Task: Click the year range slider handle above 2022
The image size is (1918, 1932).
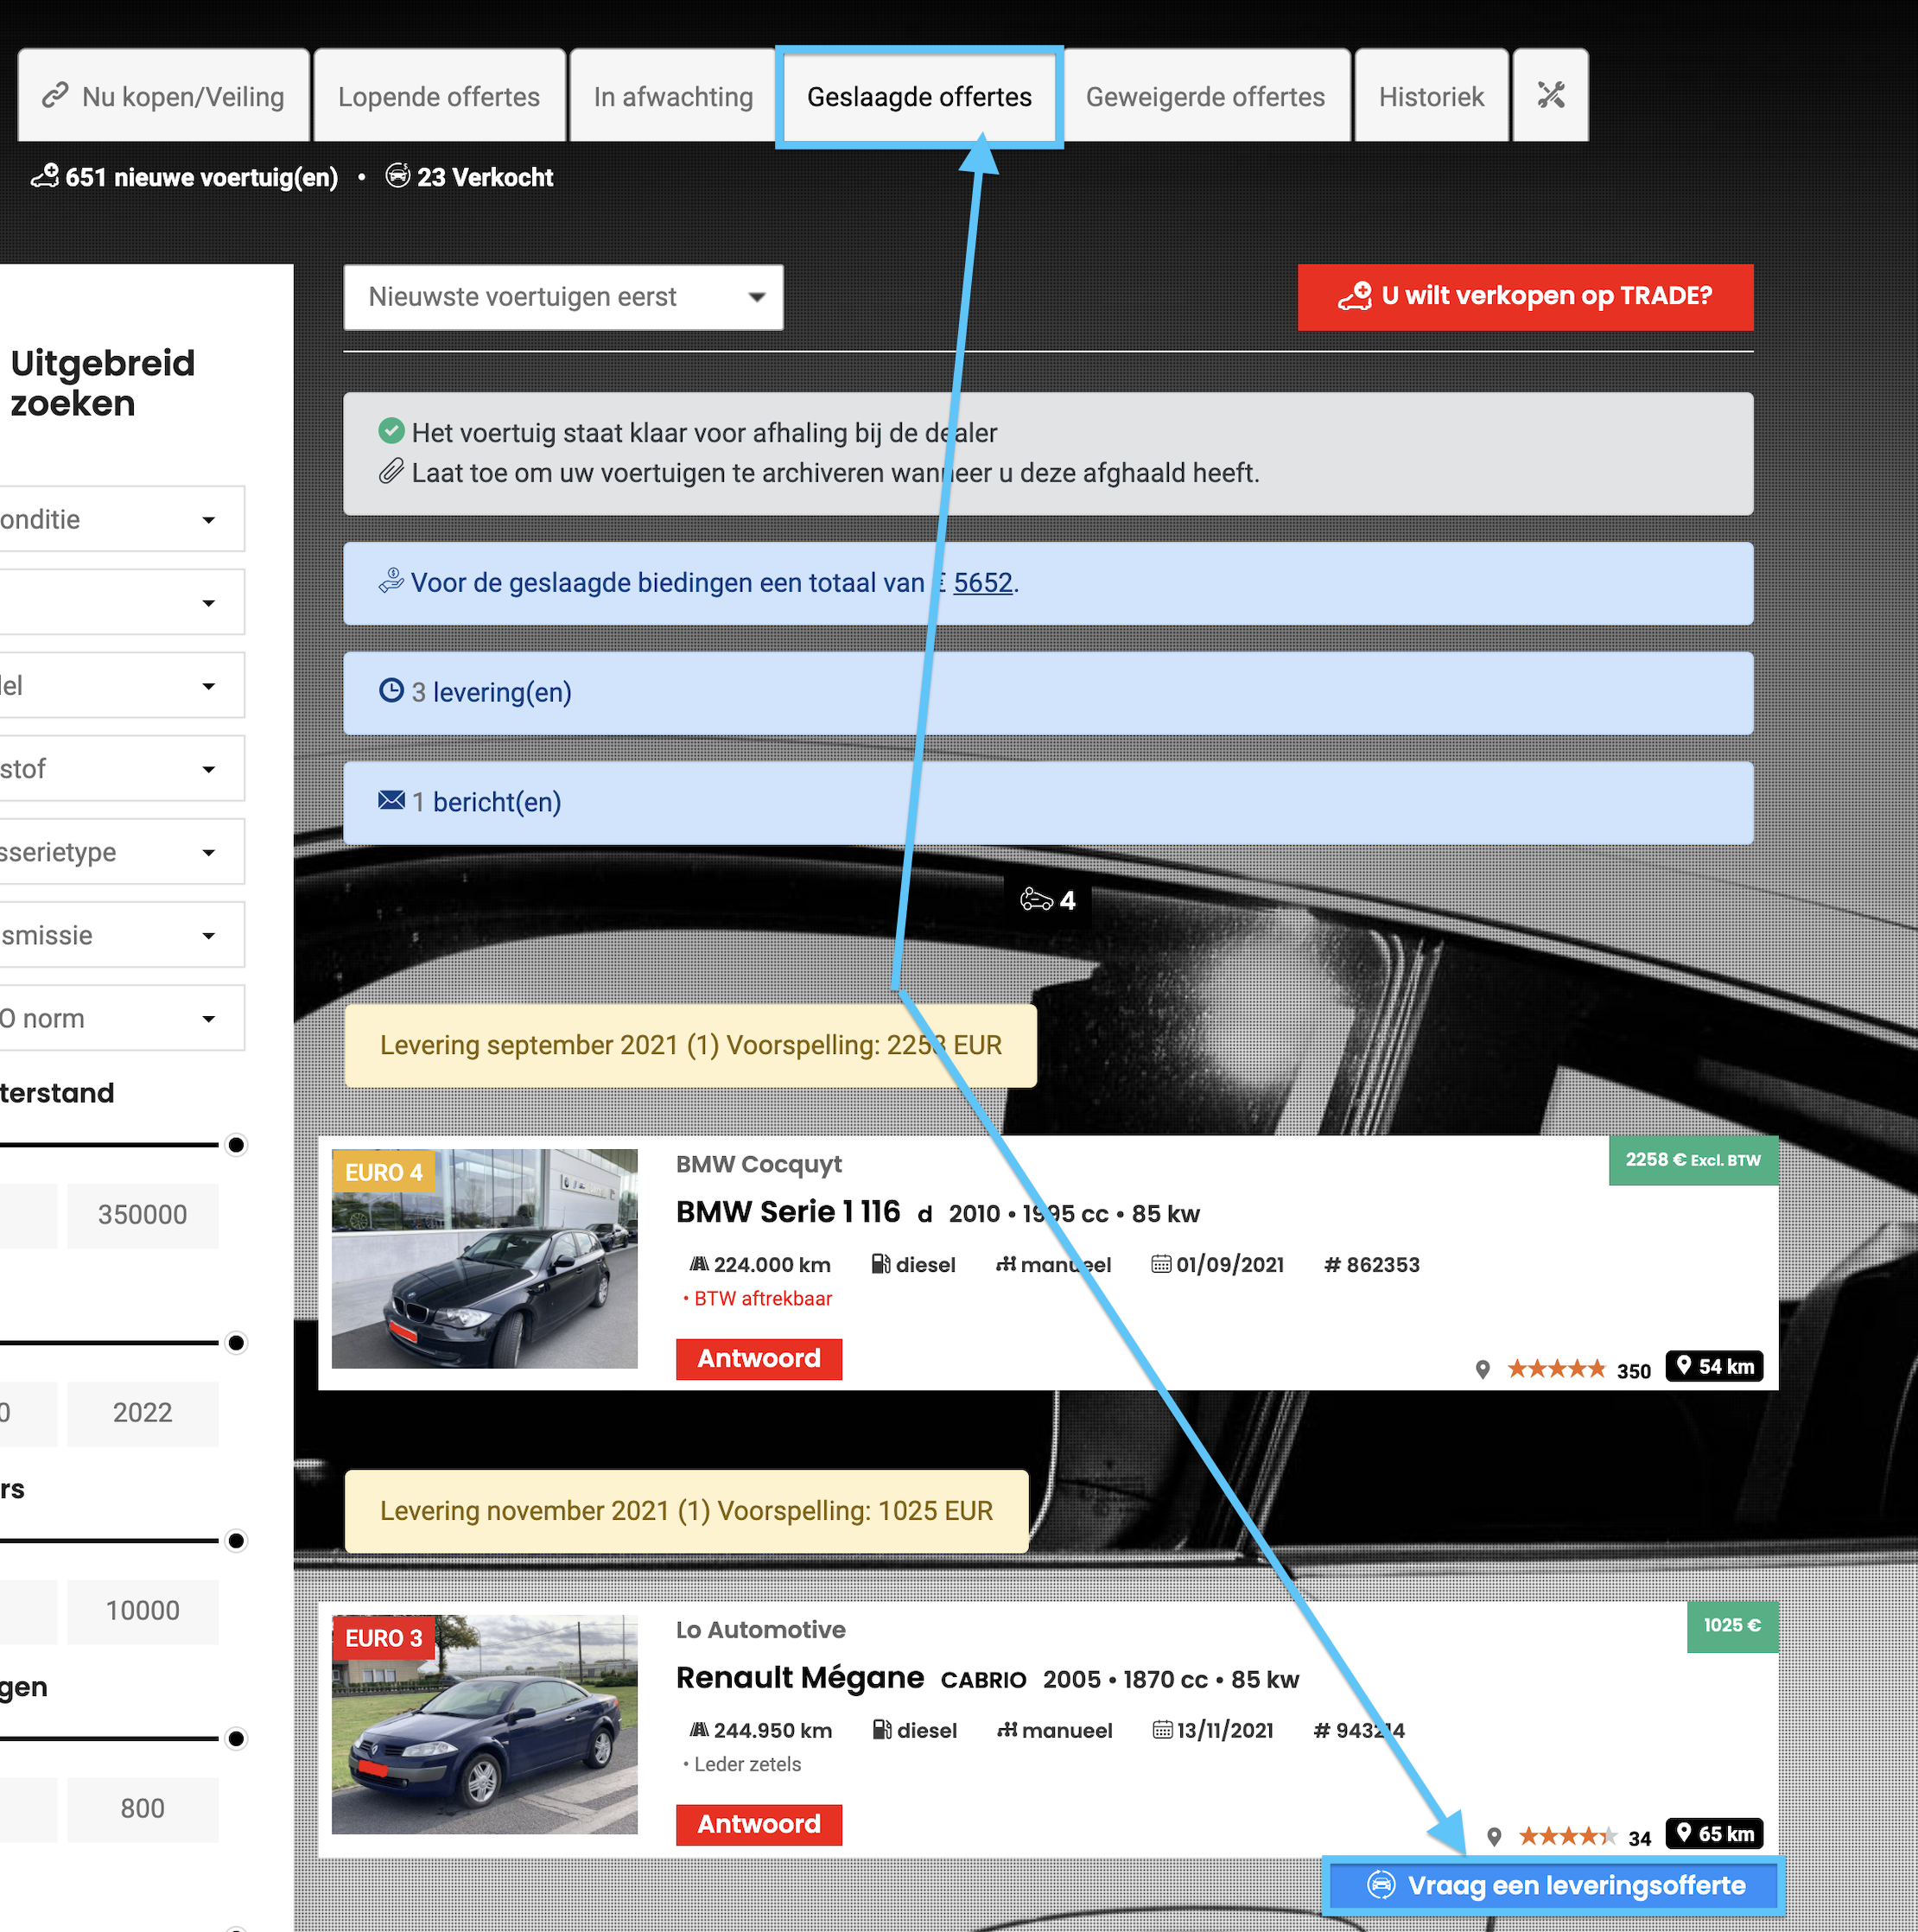Action: (236, 1342)
